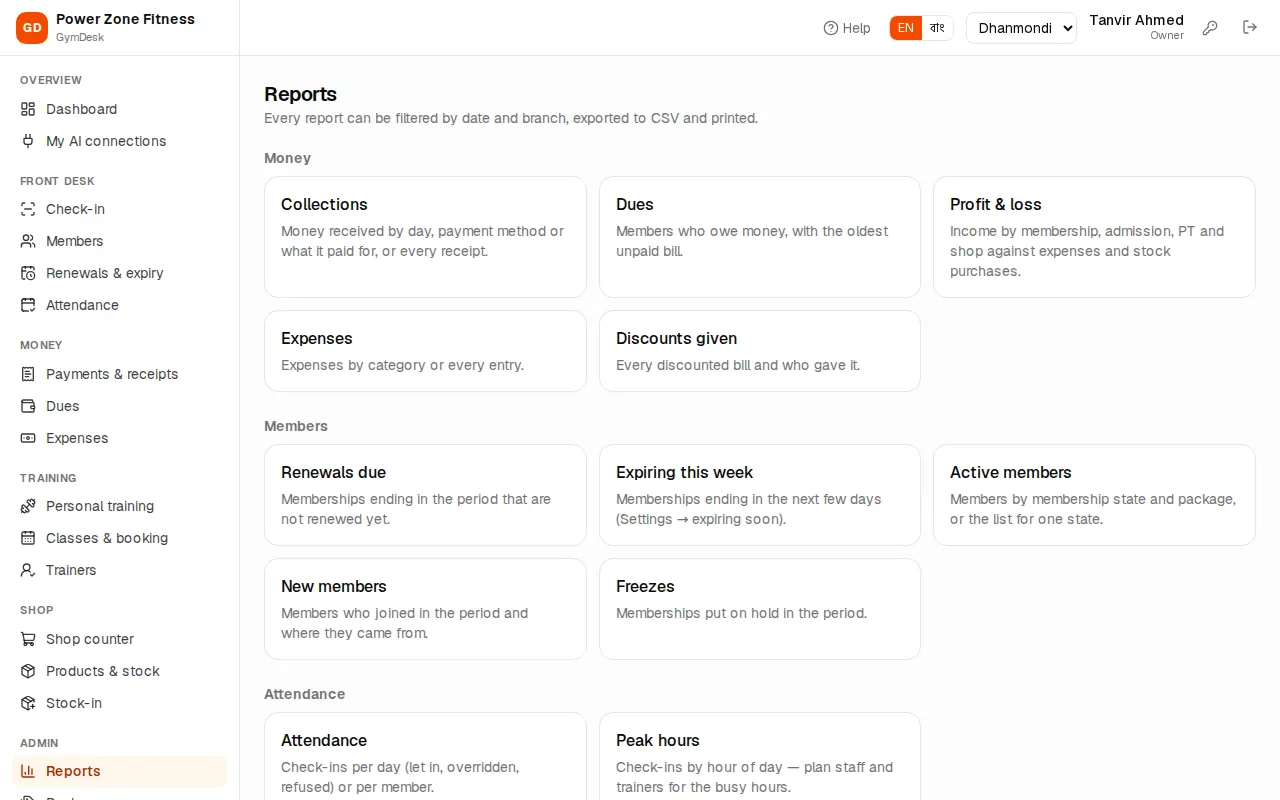Click the Payments & receipts icon
The image size is (1280, 800).
click(28, 374)
